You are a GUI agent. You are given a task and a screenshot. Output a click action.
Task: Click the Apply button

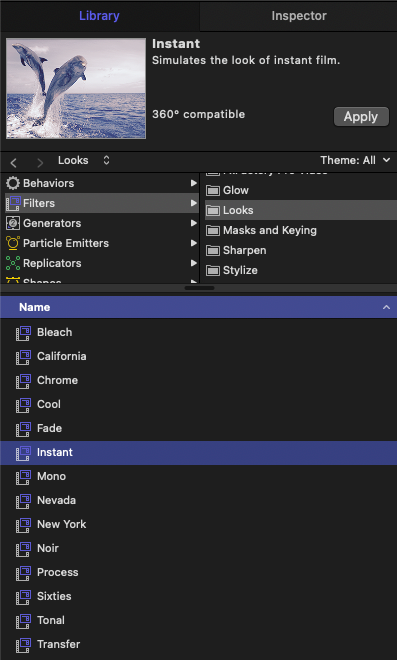pyautogui.click(x=361, y=117)
